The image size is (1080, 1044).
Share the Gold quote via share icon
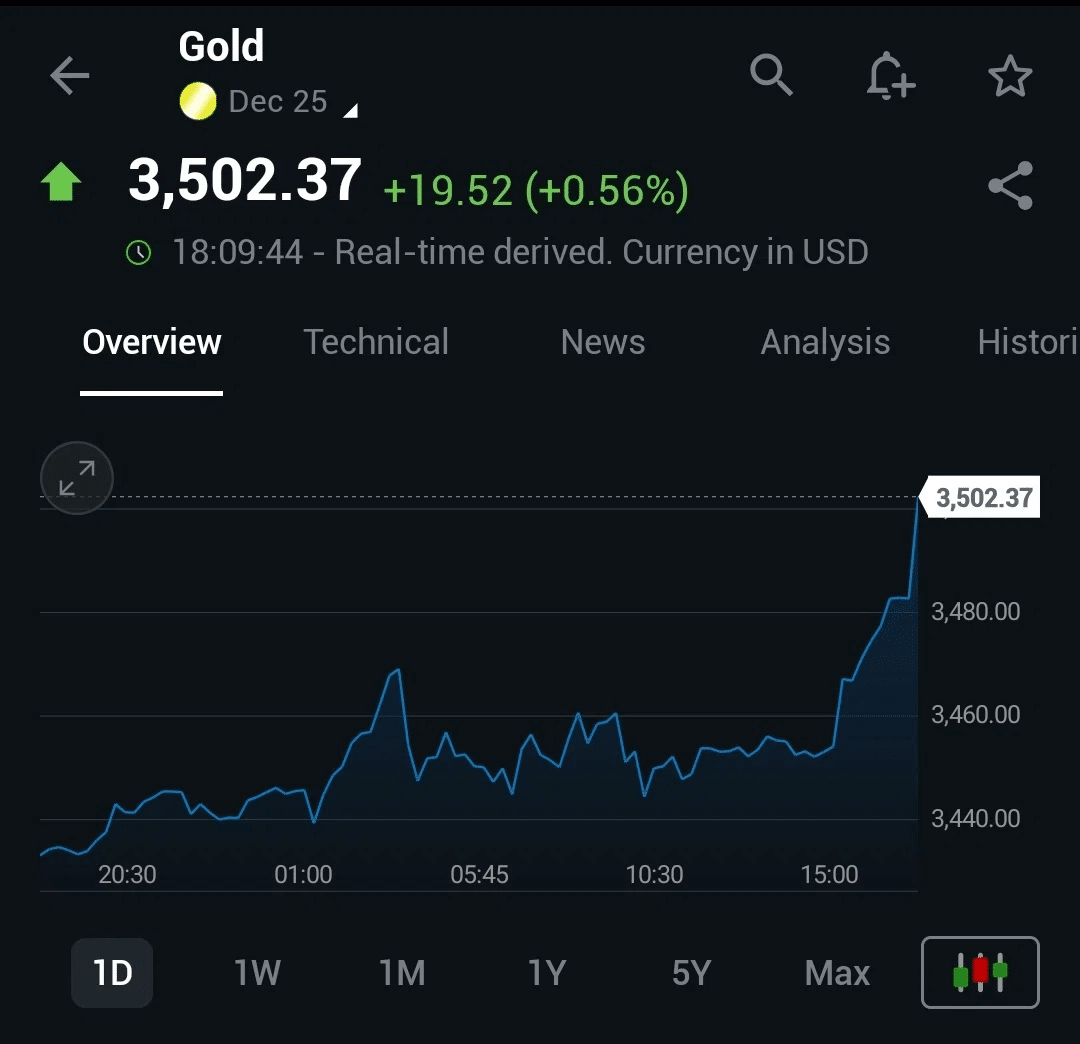(x=1010, y=185)
